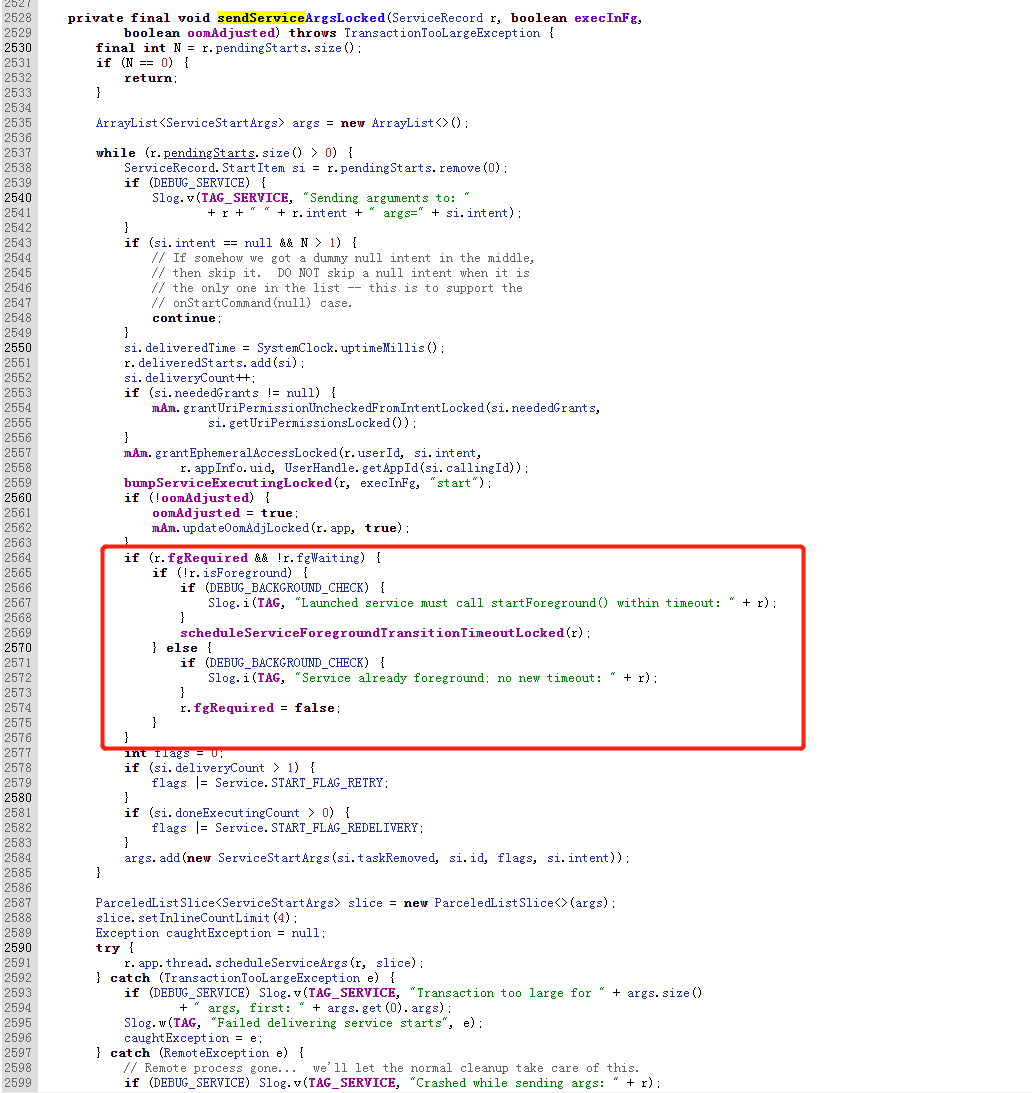Select deliveredStarts on the add(si) line
Screen dimensions: 1032x1093
pyautogui.click(x=190, y=363)
